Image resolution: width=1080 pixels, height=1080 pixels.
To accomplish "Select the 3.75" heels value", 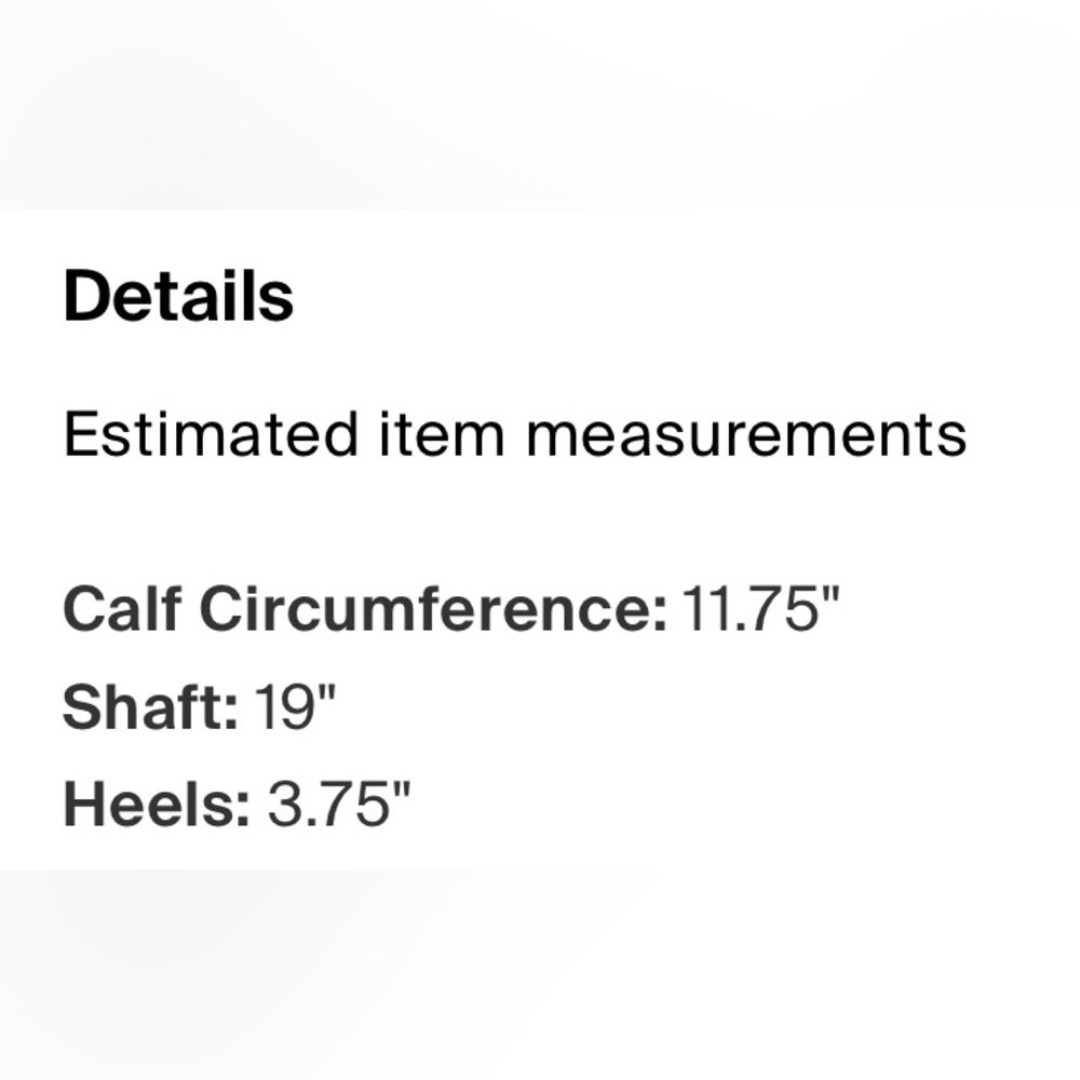I will click(x=339, y=804).
